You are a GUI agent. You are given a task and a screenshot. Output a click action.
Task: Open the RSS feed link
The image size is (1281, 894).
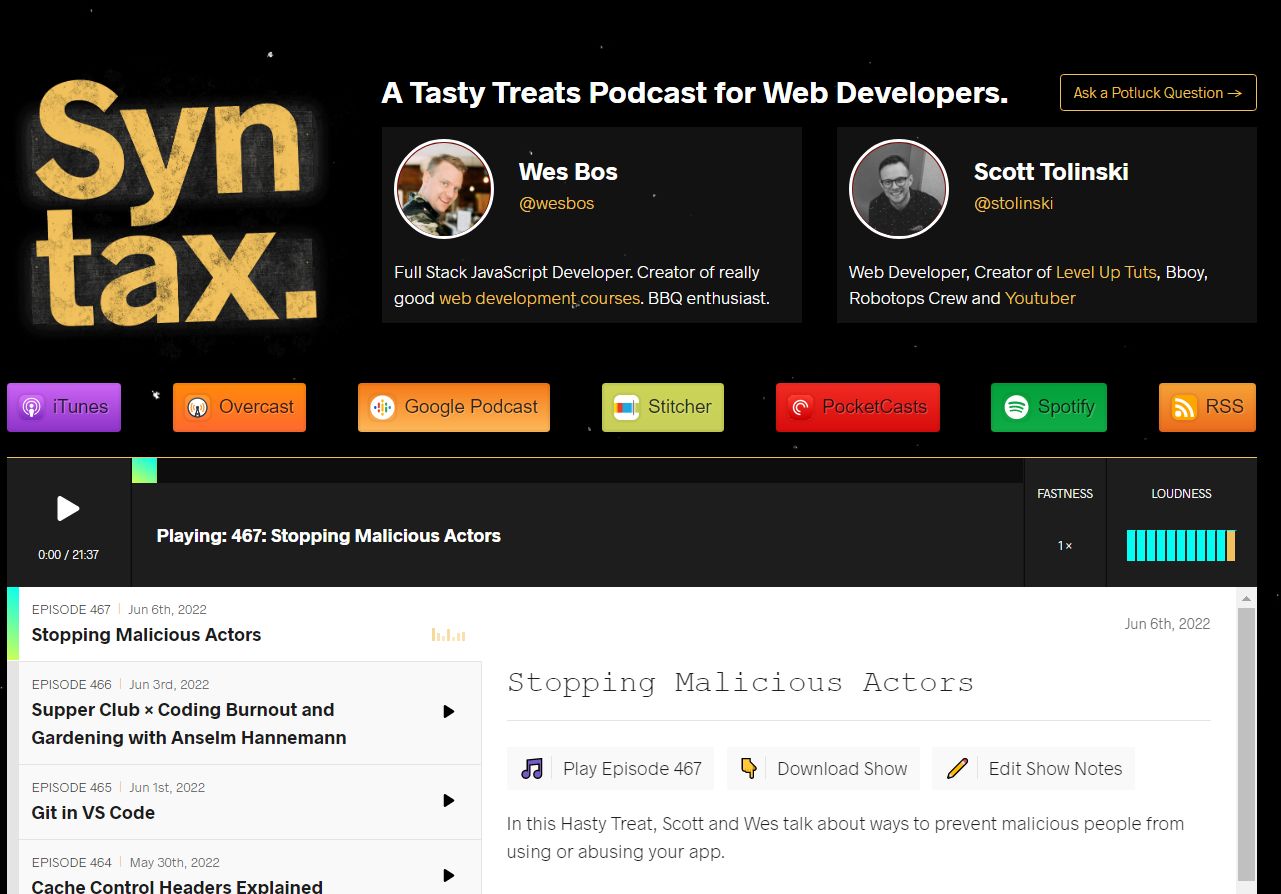coord(1207,407)
